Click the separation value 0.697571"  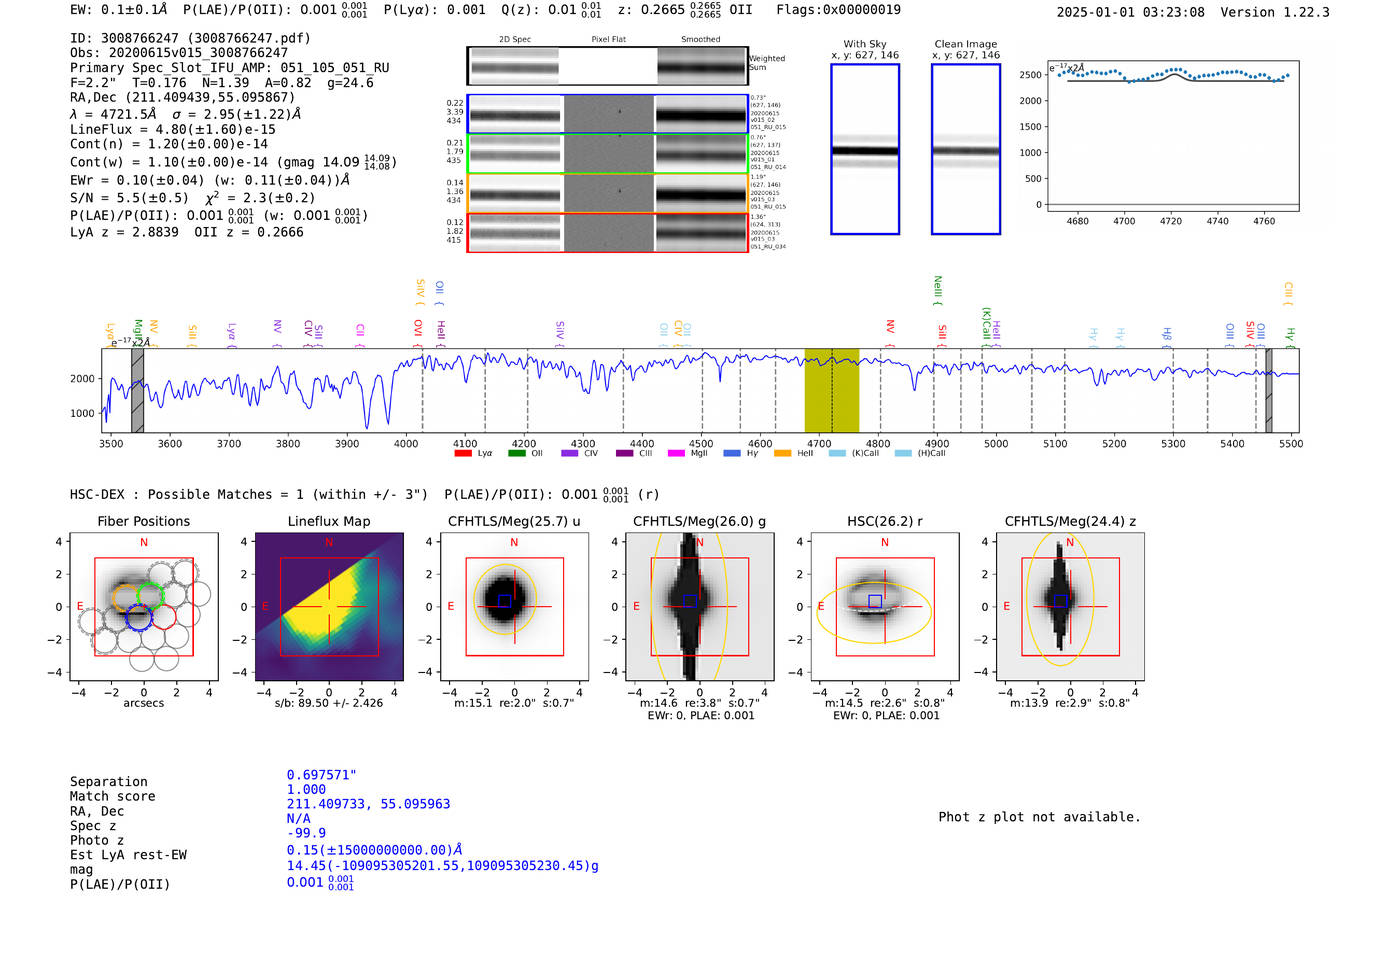click(322, 775)
